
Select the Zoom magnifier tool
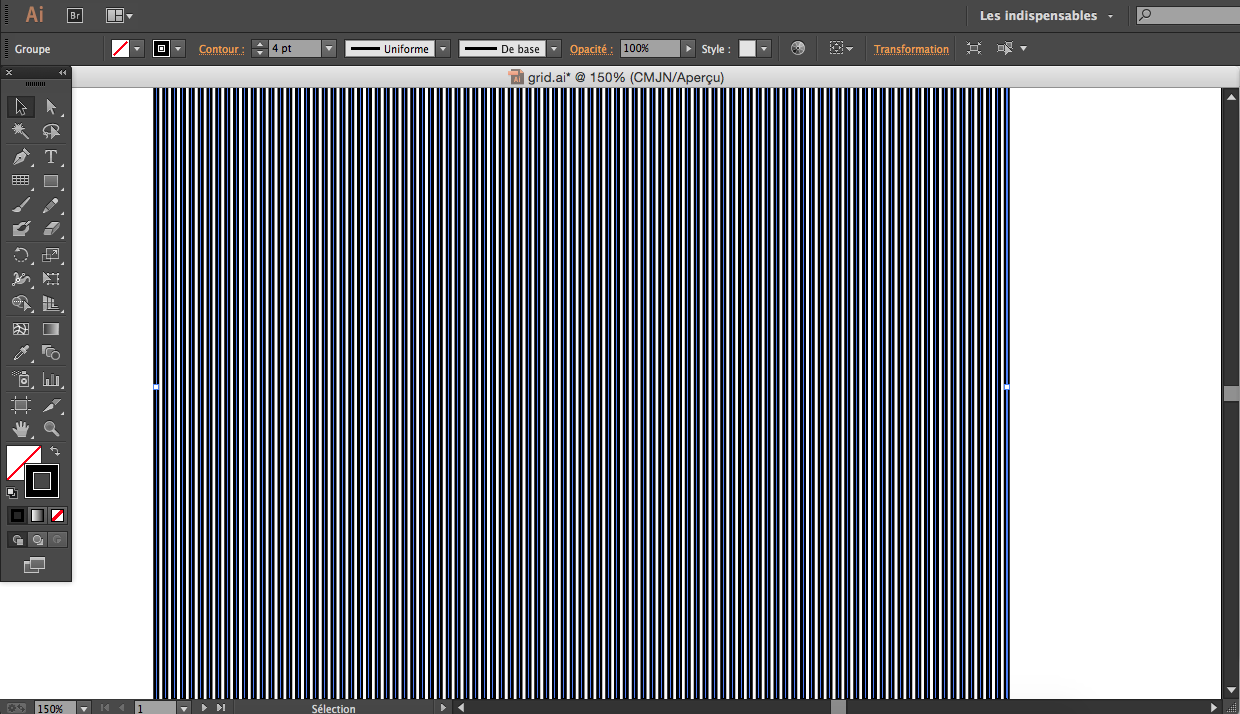click(51, 429)
